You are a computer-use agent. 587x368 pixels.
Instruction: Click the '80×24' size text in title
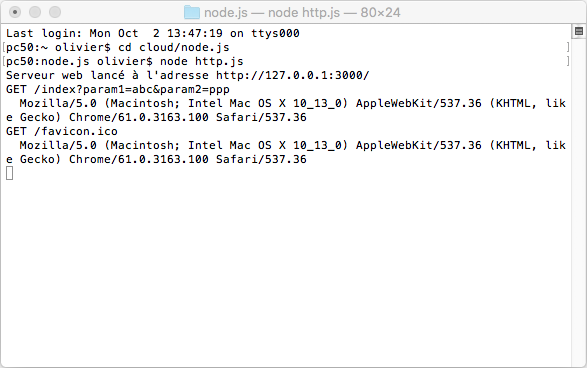pyautogui.click(x=380, y=13)
